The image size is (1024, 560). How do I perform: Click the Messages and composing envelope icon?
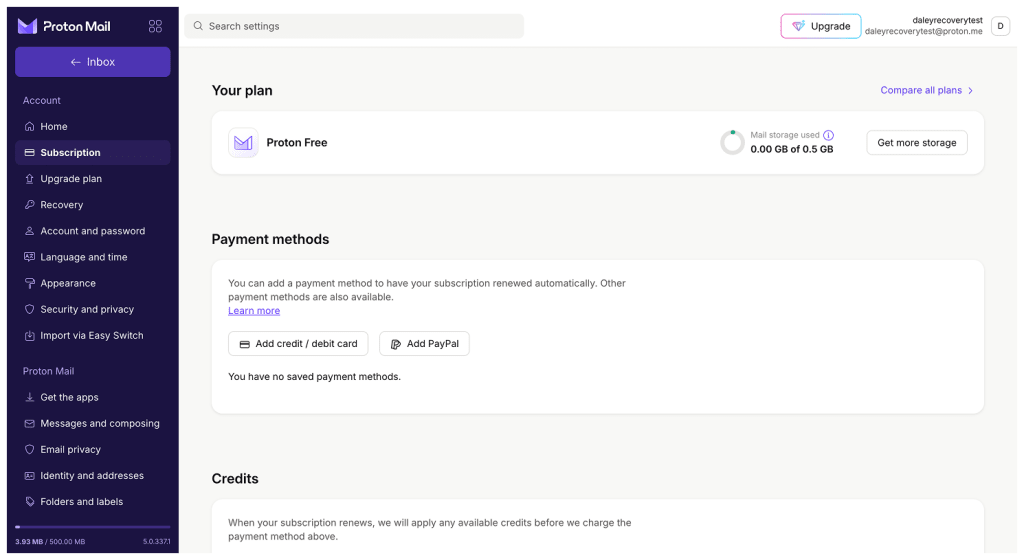[29, 424]
